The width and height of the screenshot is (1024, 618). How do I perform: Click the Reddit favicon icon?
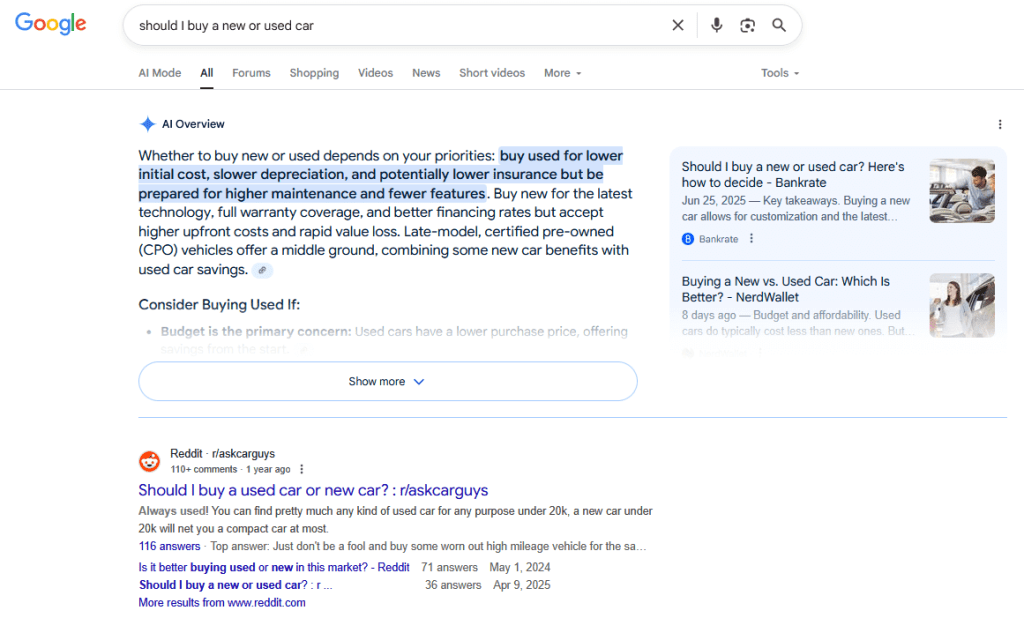tap(150, 461)
